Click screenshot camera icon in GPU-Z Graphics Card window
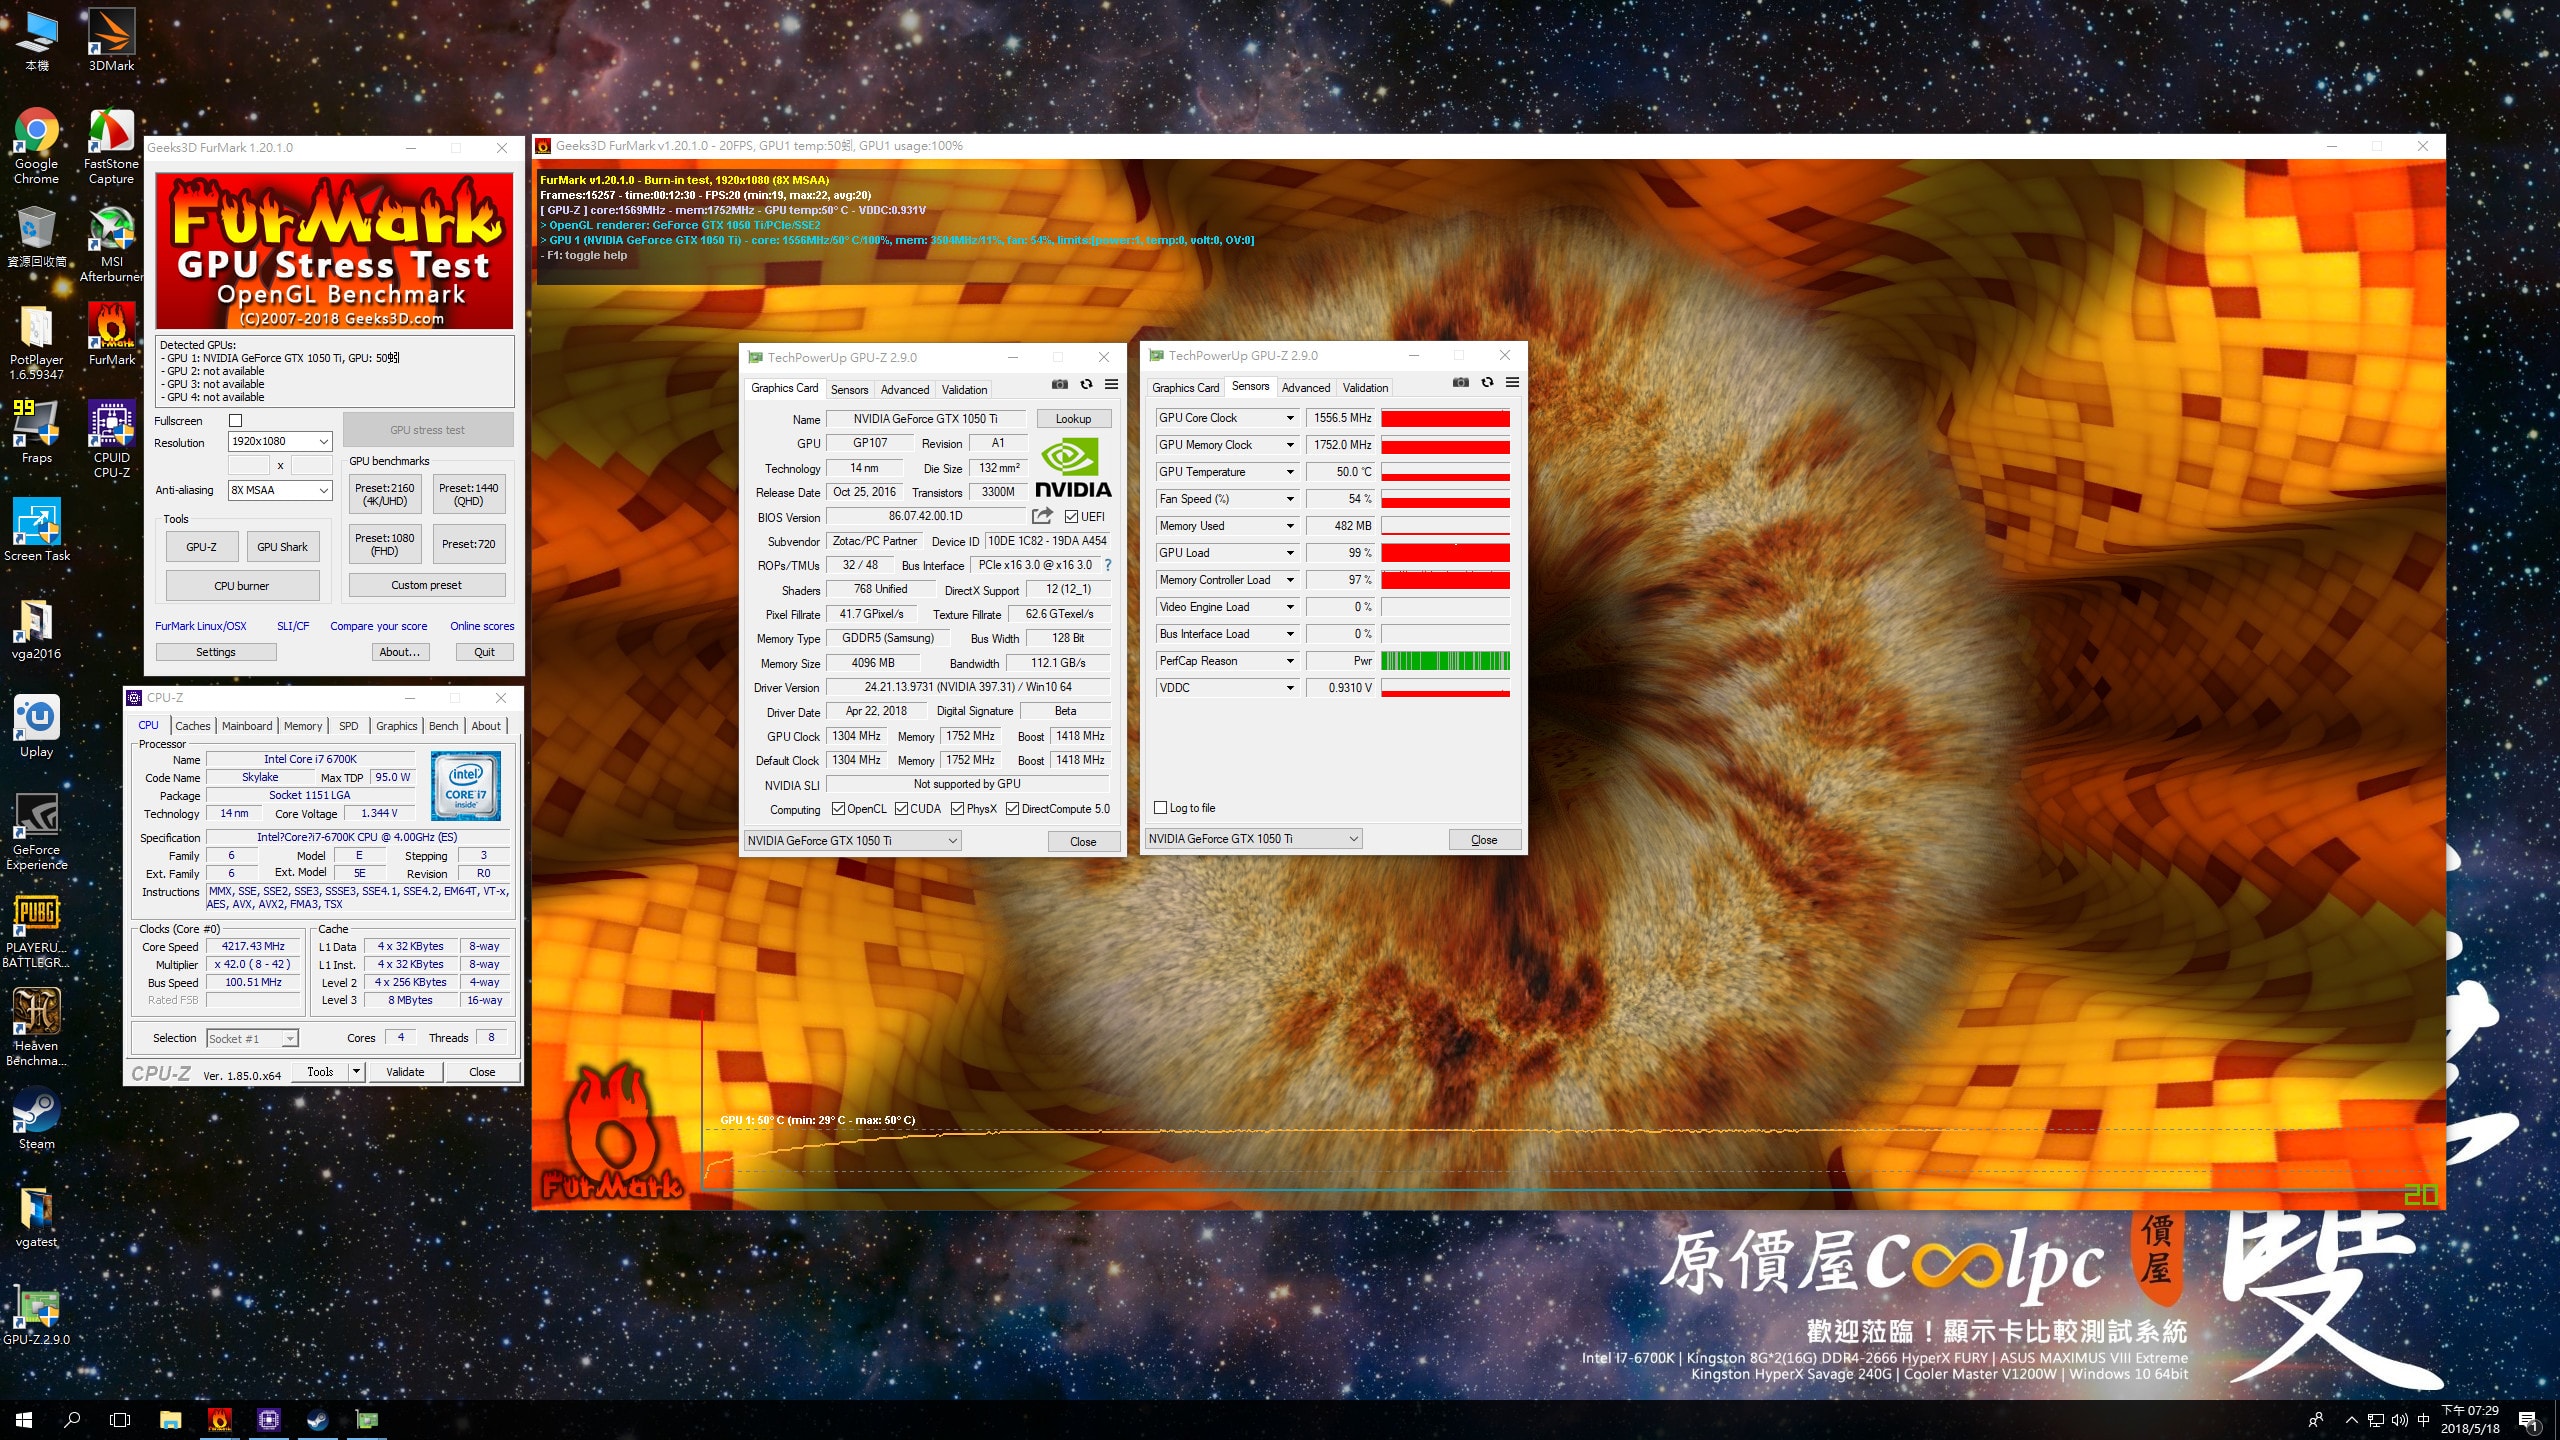The image size is (2560, 1440). coord(1060,384)
